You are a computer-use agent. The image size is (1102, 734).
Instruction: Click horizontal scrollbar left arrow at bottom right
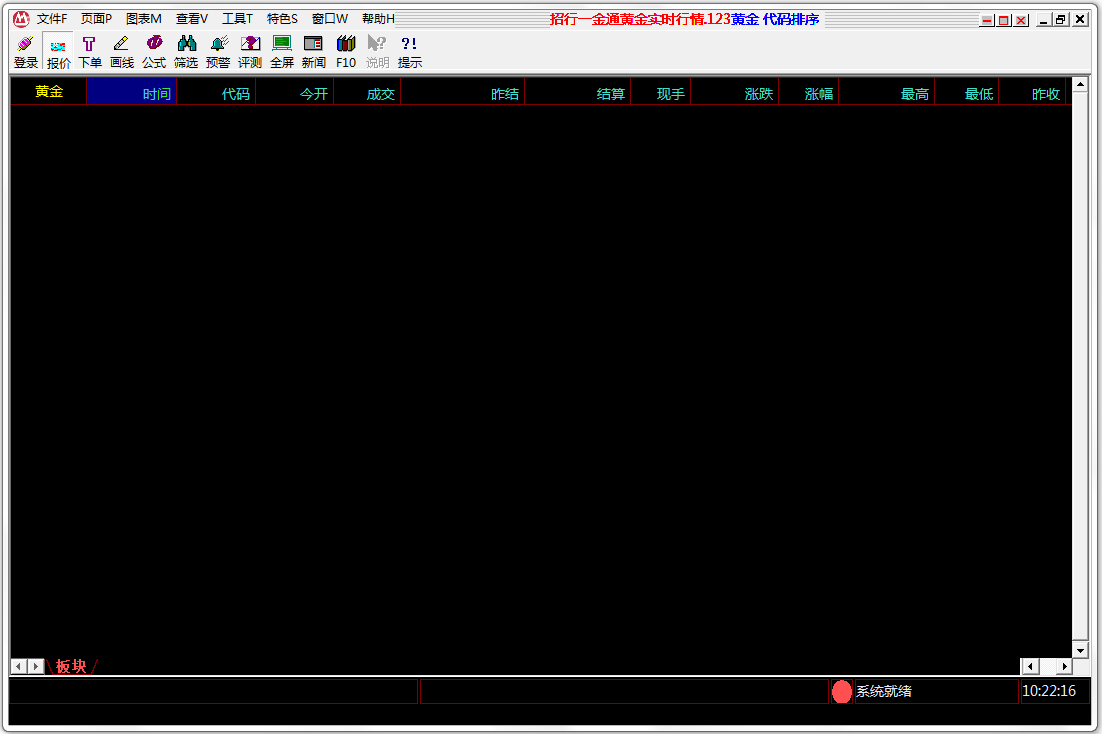(x=1030, y=666)
